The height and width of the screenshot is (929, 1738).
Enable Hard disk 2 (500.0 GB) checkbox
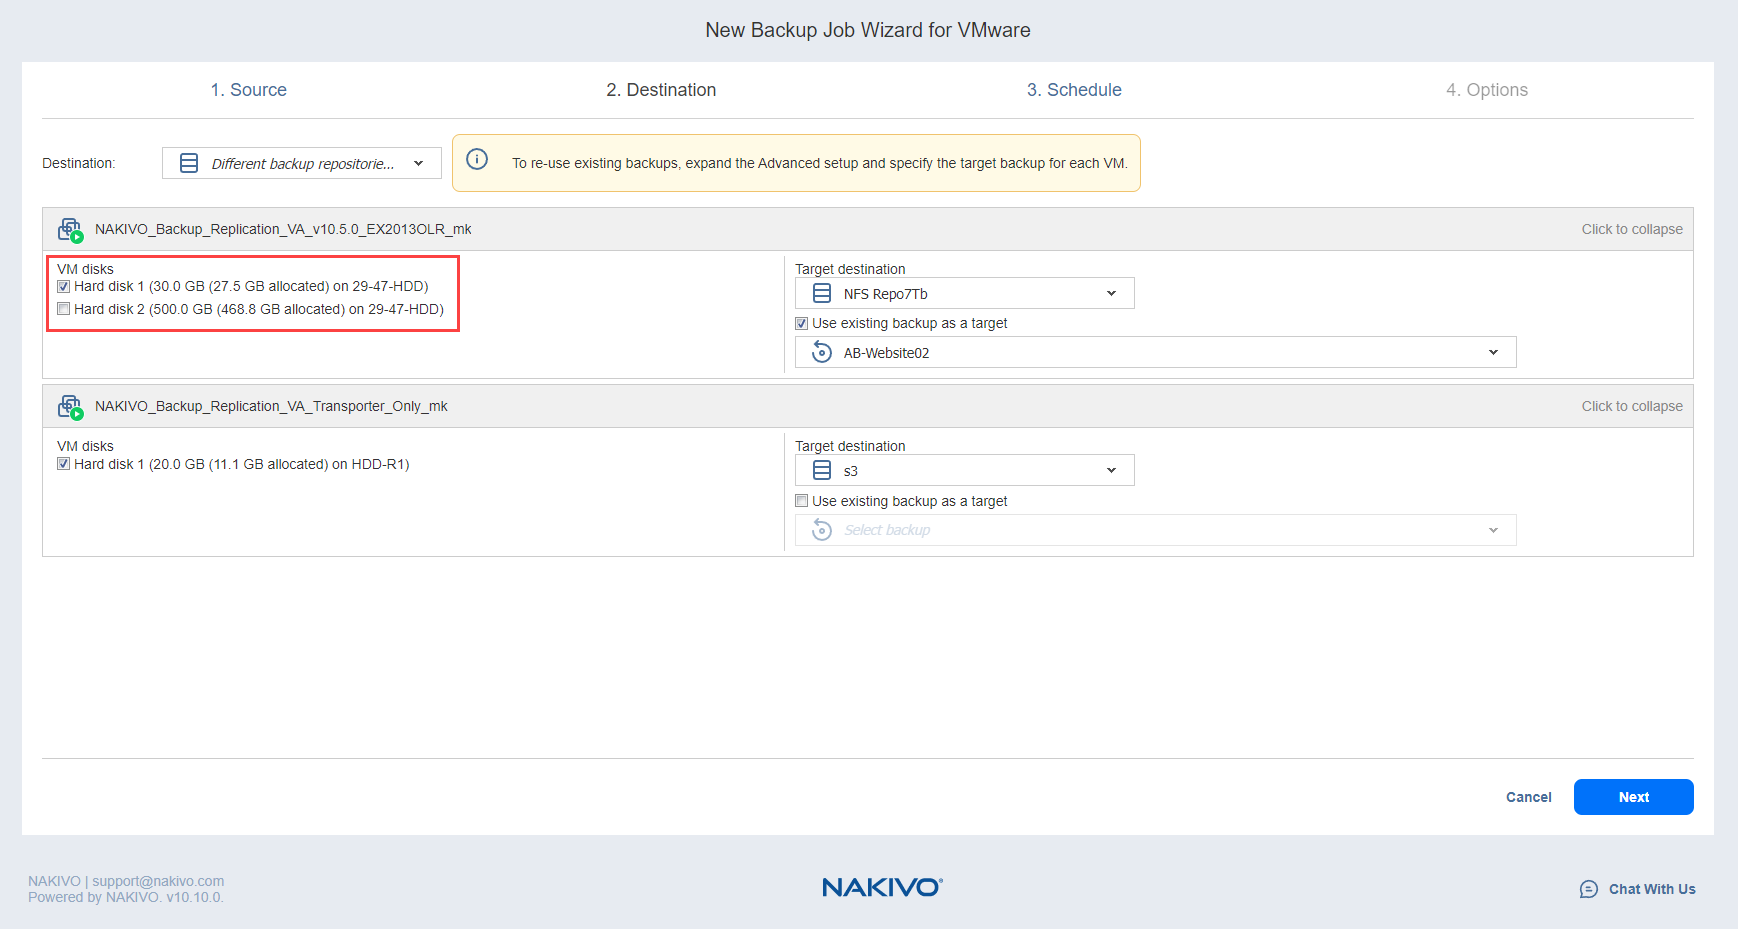(x=64, y=309)
